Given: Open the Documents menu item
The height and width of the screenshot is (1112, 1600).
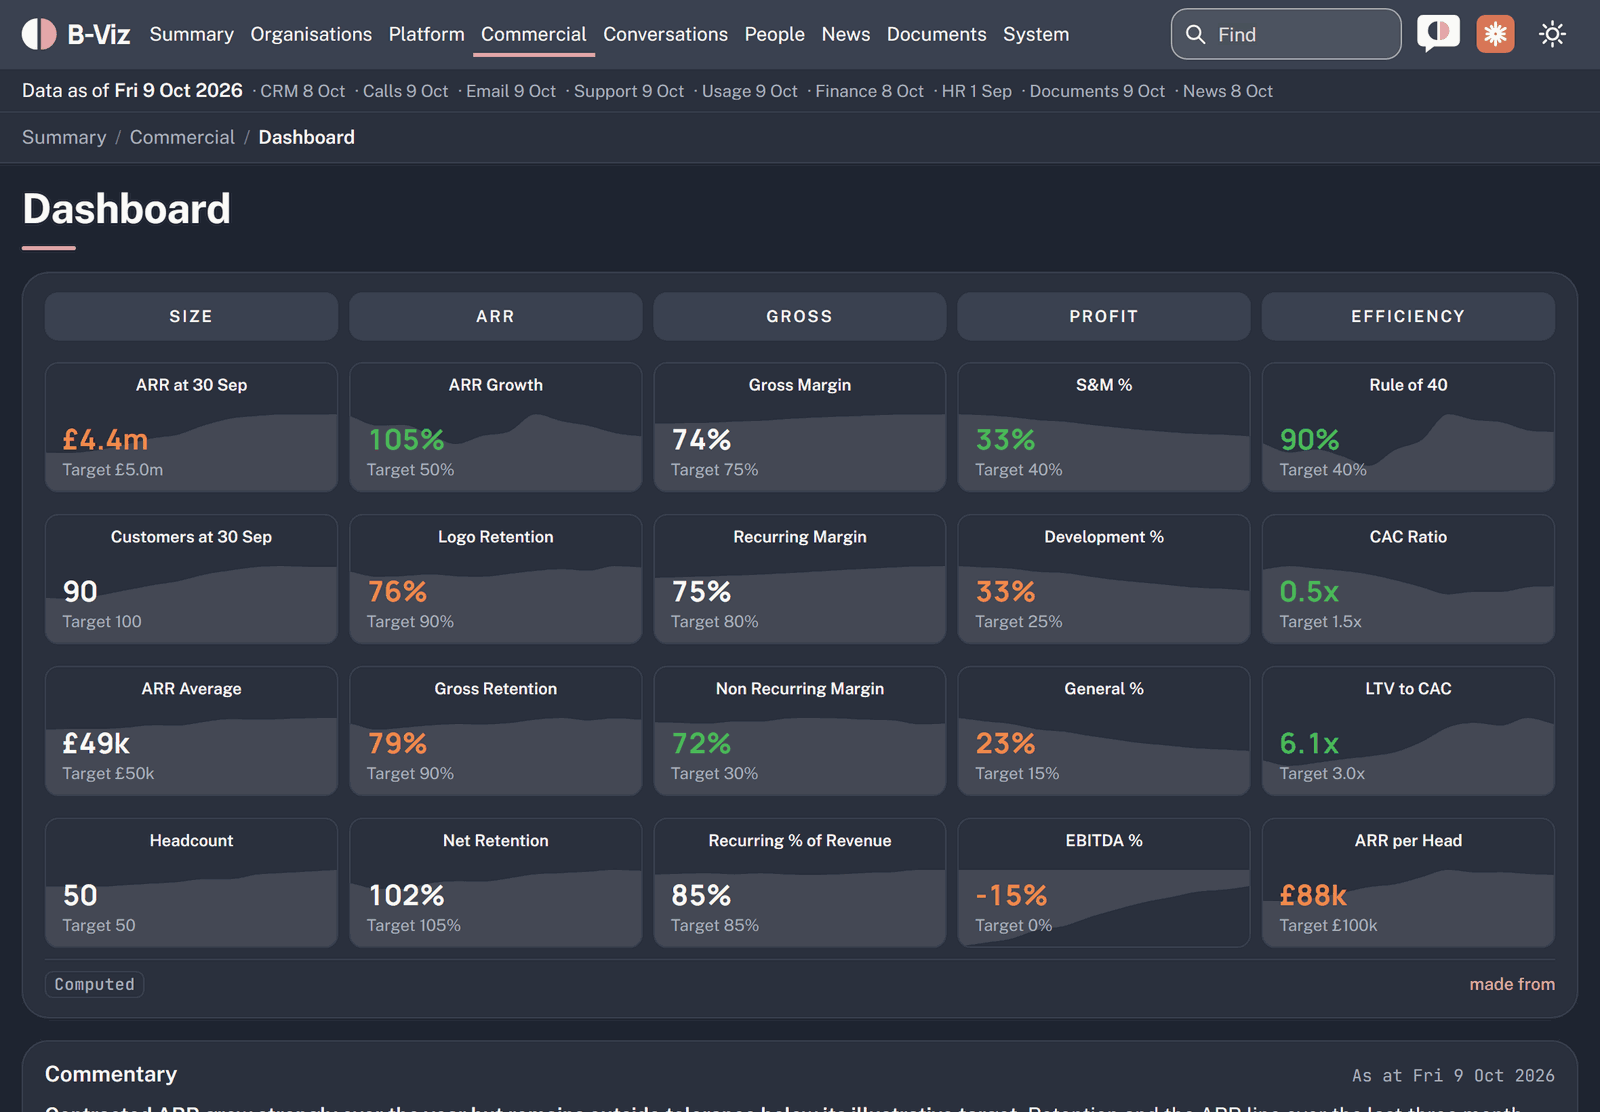Looking at the screenshot, I should point(937,34).
